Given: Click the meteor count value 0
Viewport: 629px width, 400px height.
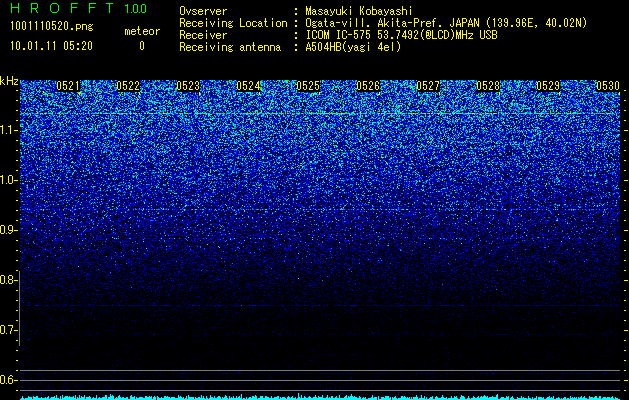Looking at the screenshot, I should click(x=142, y=46).
